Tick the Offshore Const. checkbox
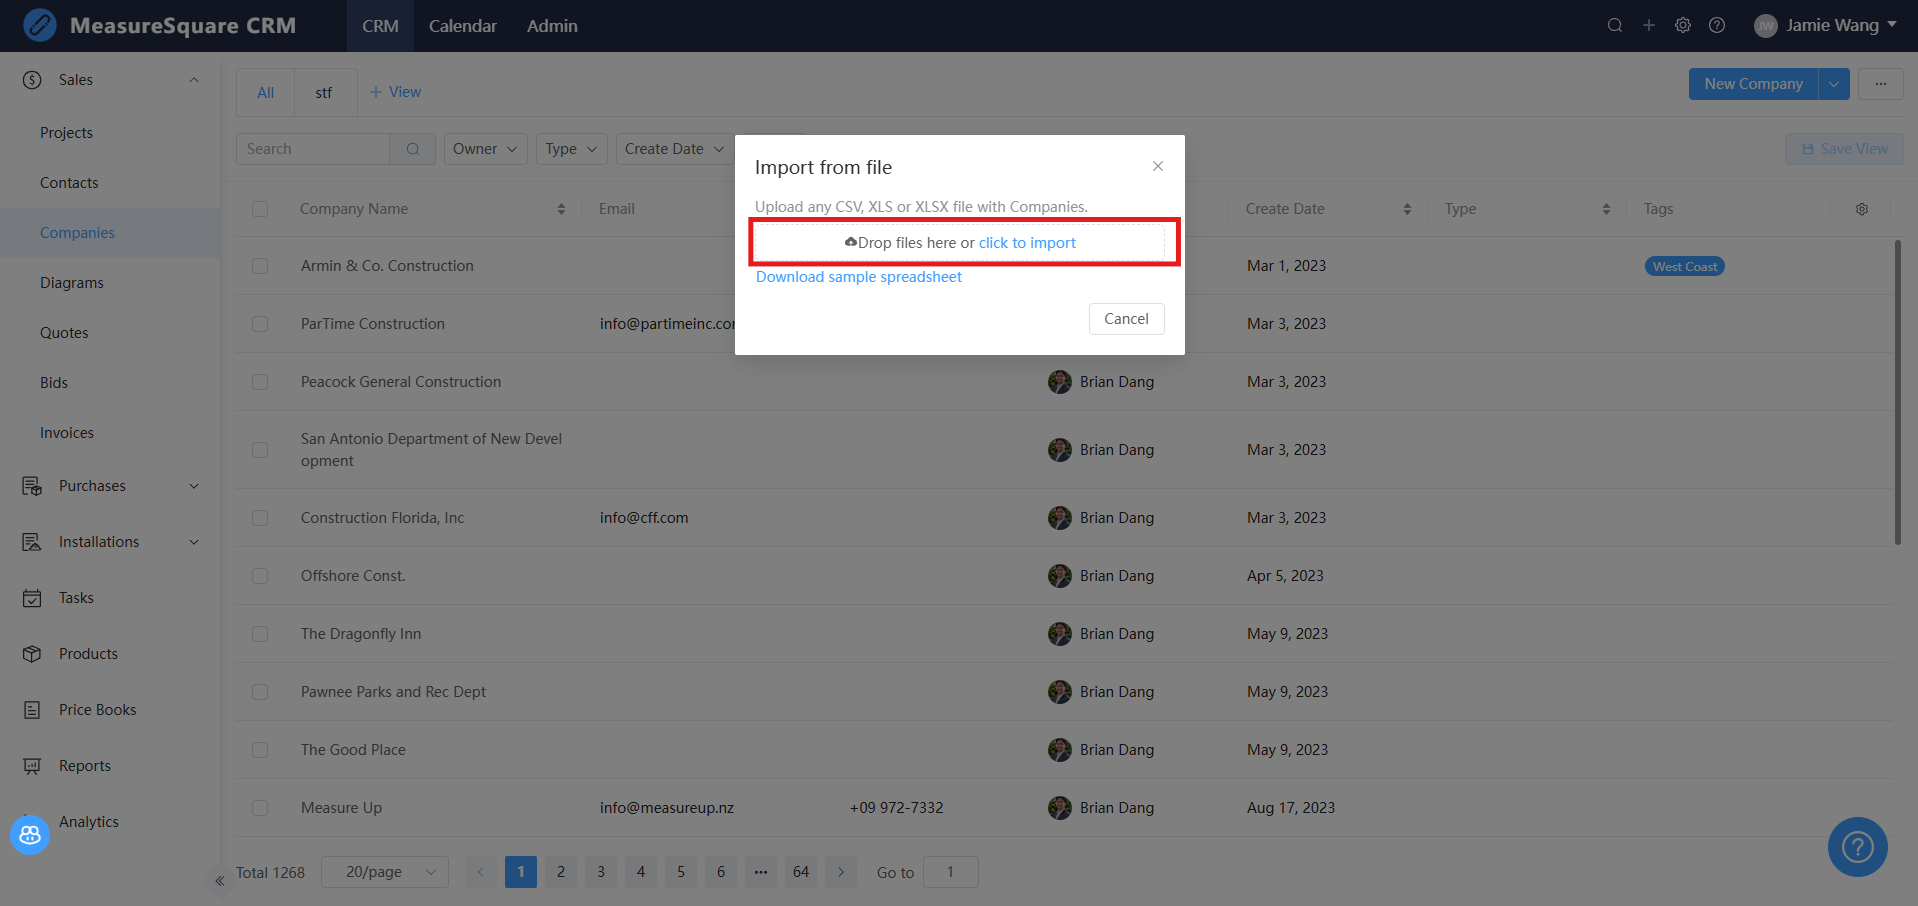Image resolution: width=1918 pixels, height=906 pixels. click(x=260, y=576)
